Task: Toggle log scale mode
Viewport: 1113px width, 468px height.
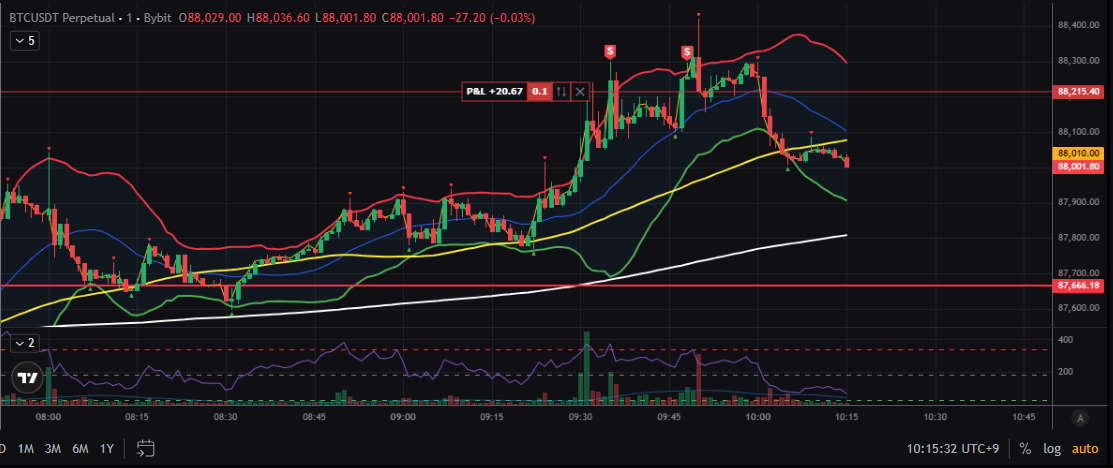Action: [1052, 448]
